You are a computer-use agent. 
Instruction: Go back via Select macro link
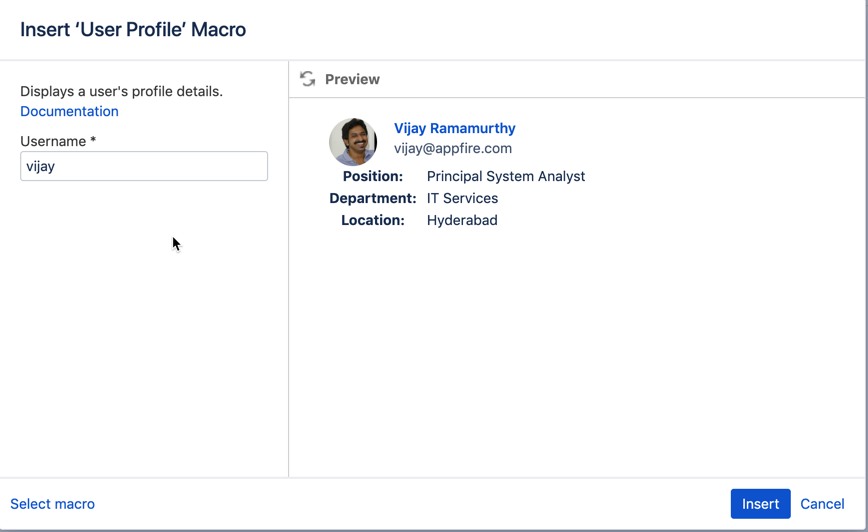pos(52,504)
